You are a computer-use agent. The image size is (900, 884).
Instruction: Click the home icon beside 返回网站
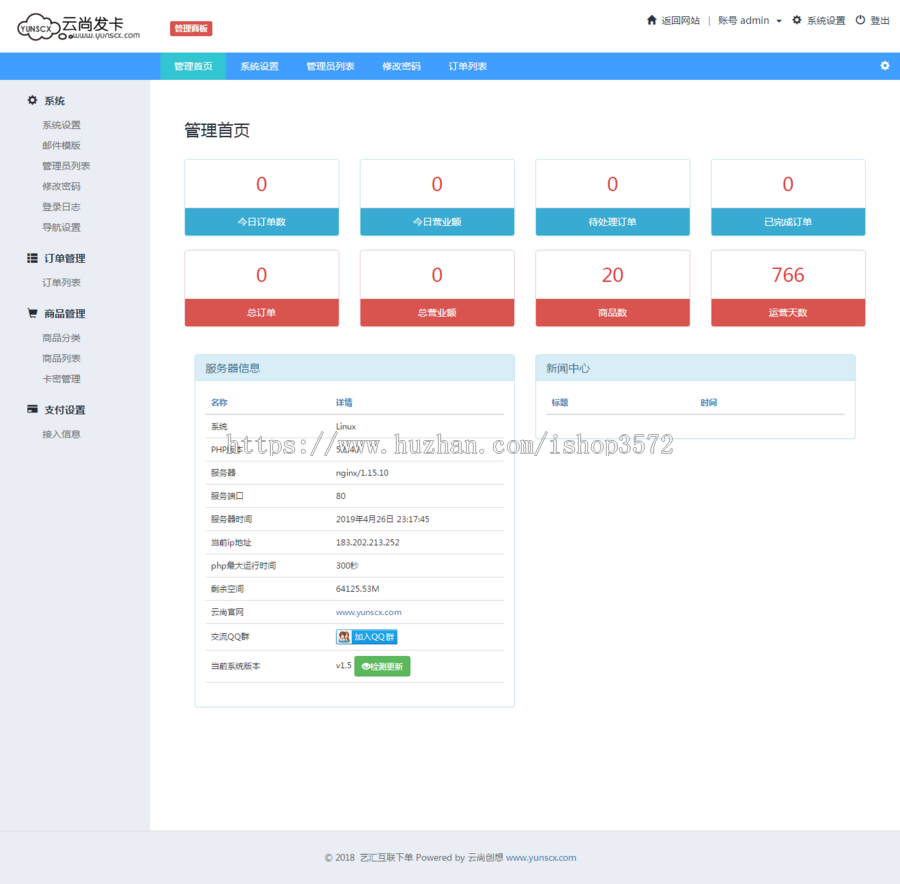(x=651, y=20)
